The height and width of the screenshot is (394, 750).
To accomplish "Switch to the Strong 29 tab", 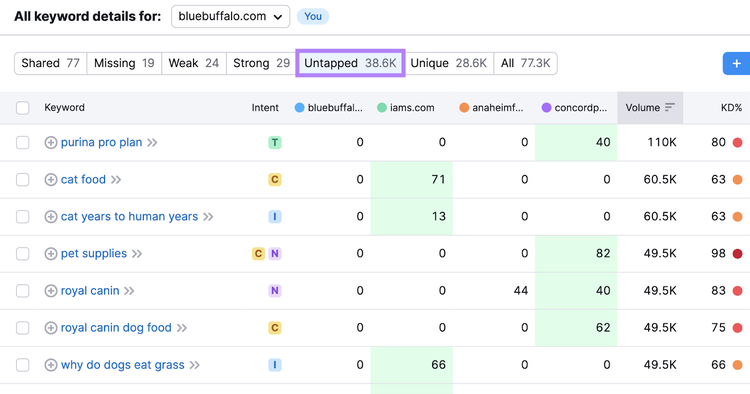I will tap(261, 63).
